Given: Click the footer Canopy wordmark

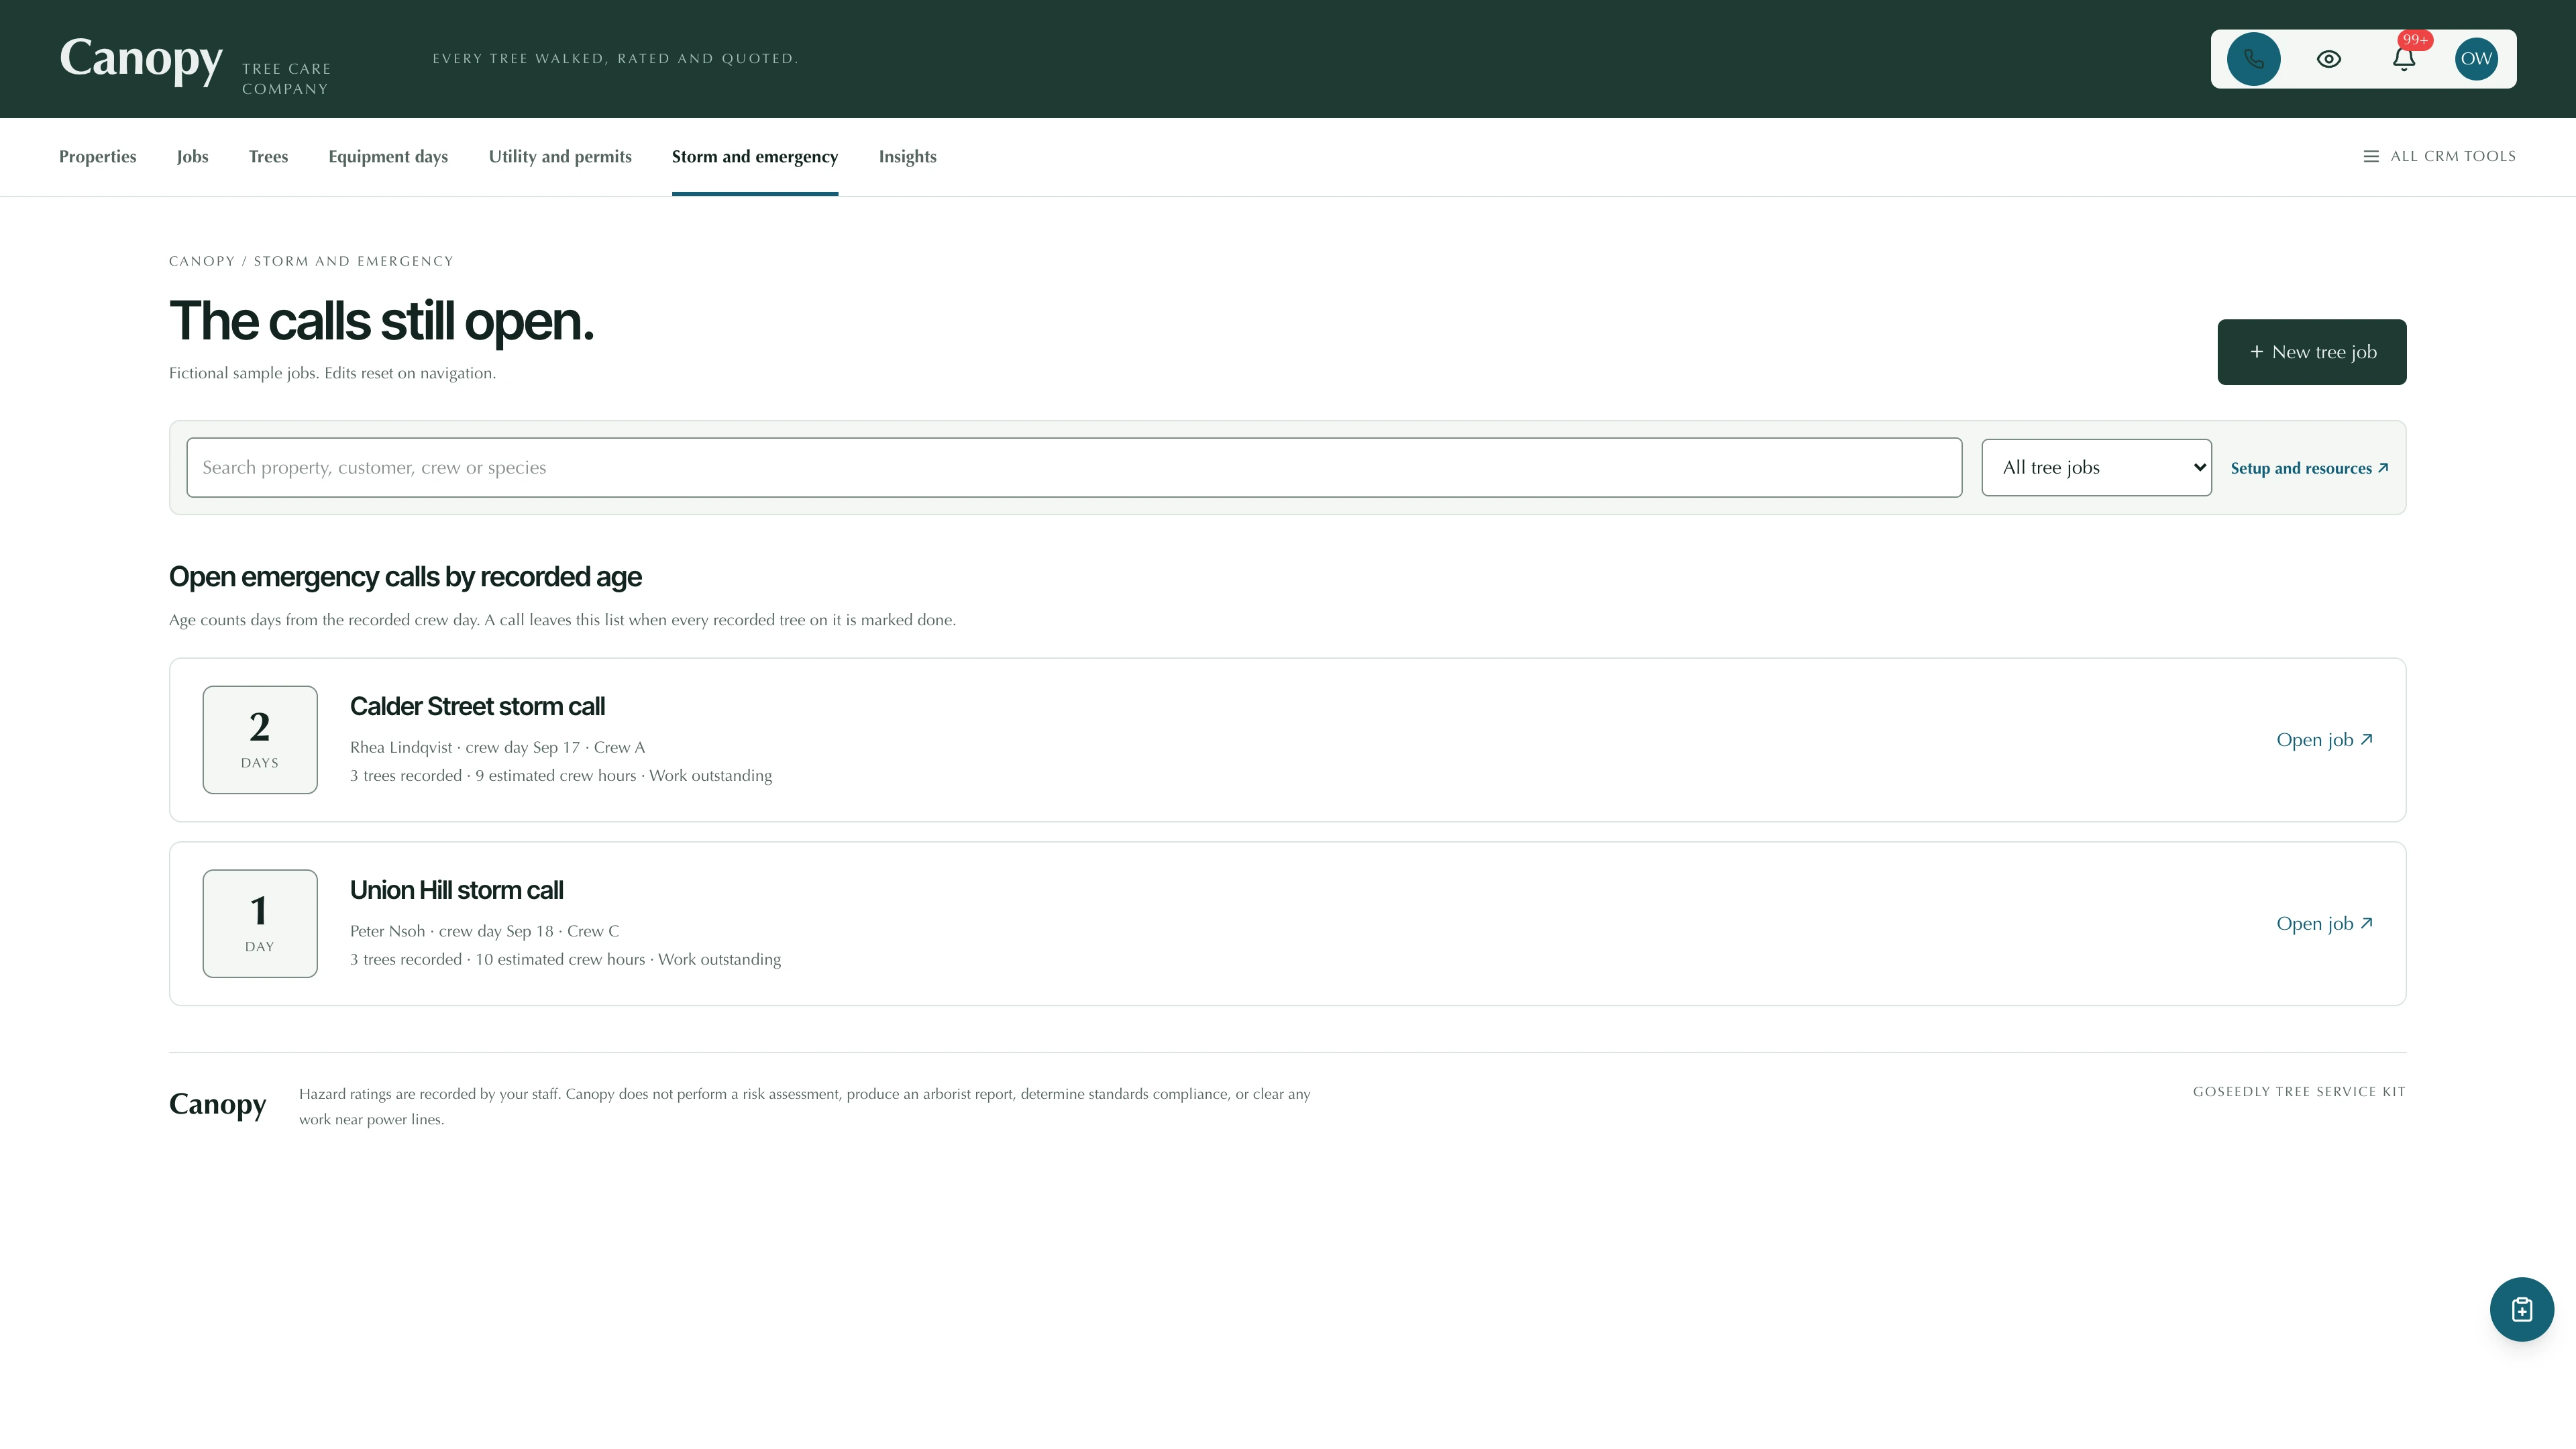Looking at the screenshot, I should [x=217, y=1104].
